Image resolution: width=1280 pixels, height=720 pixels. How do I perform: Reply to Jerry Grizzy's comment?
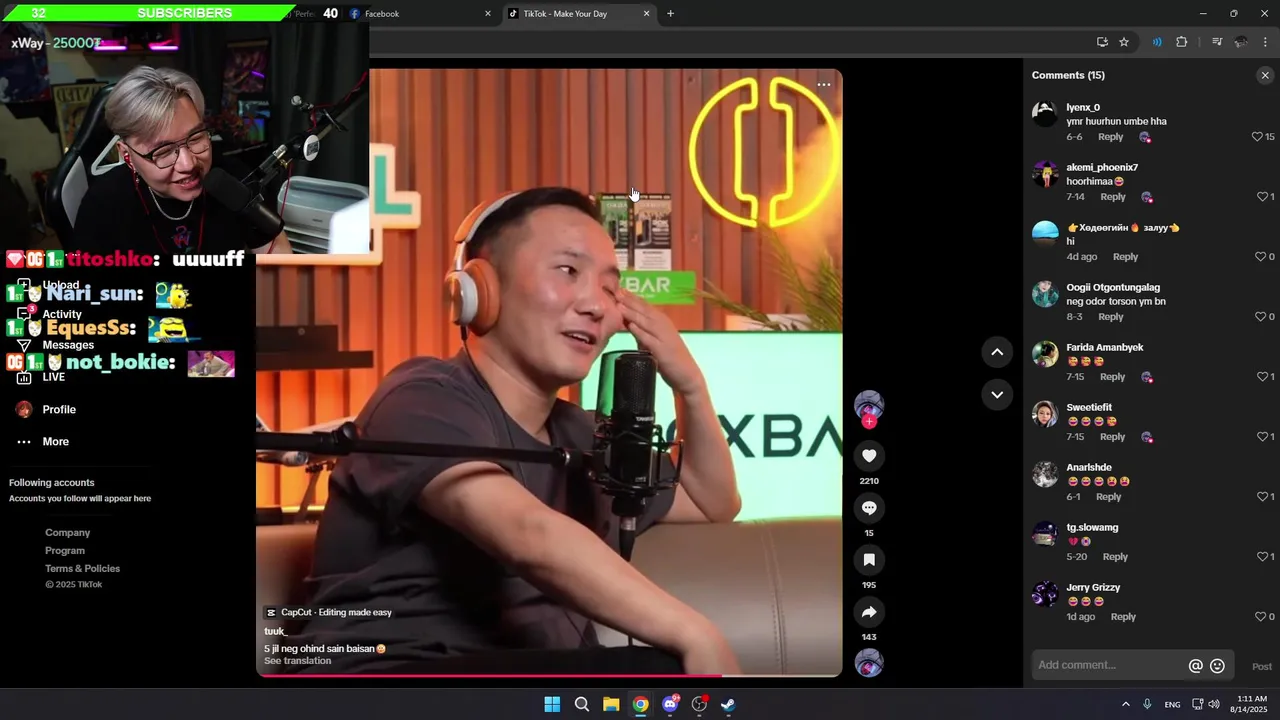(x=1123, y=617)
